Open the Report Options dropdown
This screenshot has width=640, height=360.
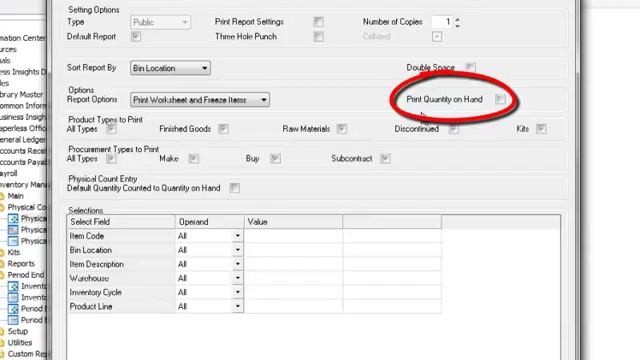200,100
